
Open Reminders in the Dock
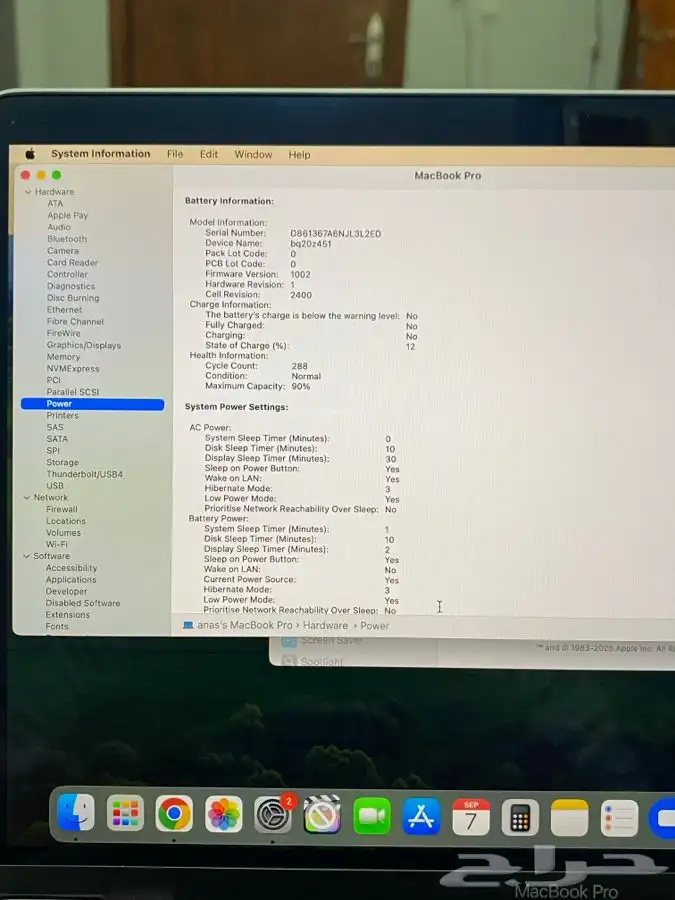[x=619, y=818]
